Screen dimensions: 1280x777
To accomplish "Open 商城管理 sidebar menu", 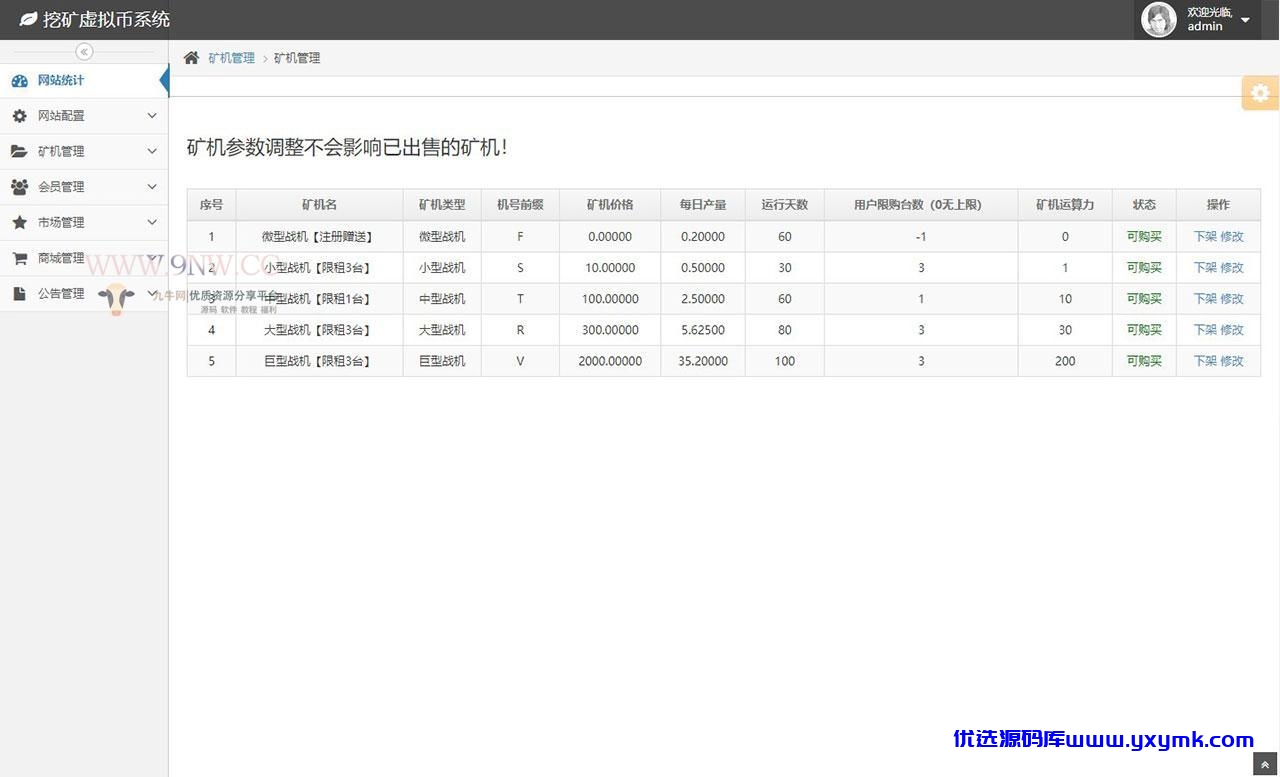I will click(x=84, y=258).
